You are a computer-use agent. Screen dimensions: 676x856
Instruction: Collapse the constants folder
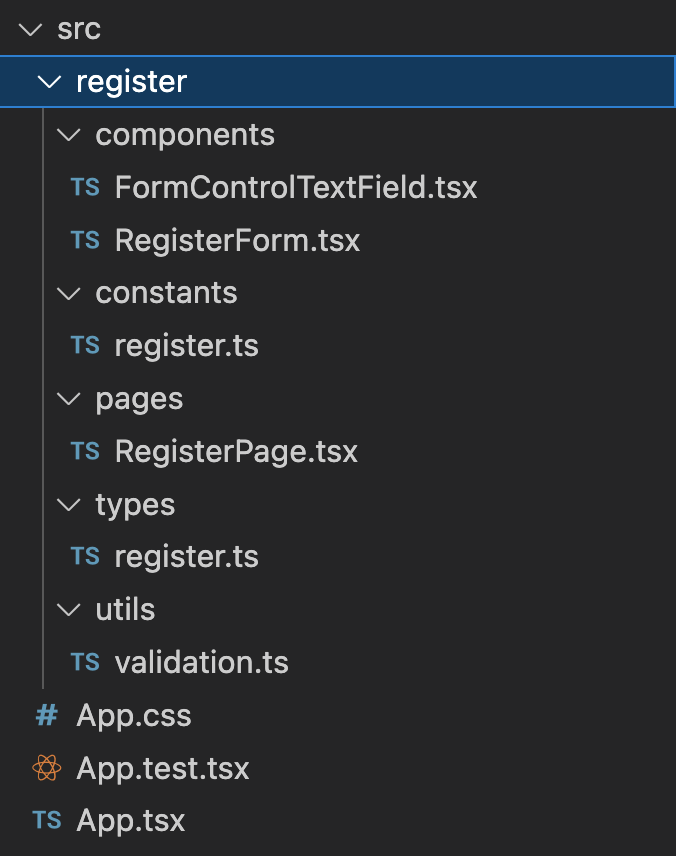click(x=68, y=292)
